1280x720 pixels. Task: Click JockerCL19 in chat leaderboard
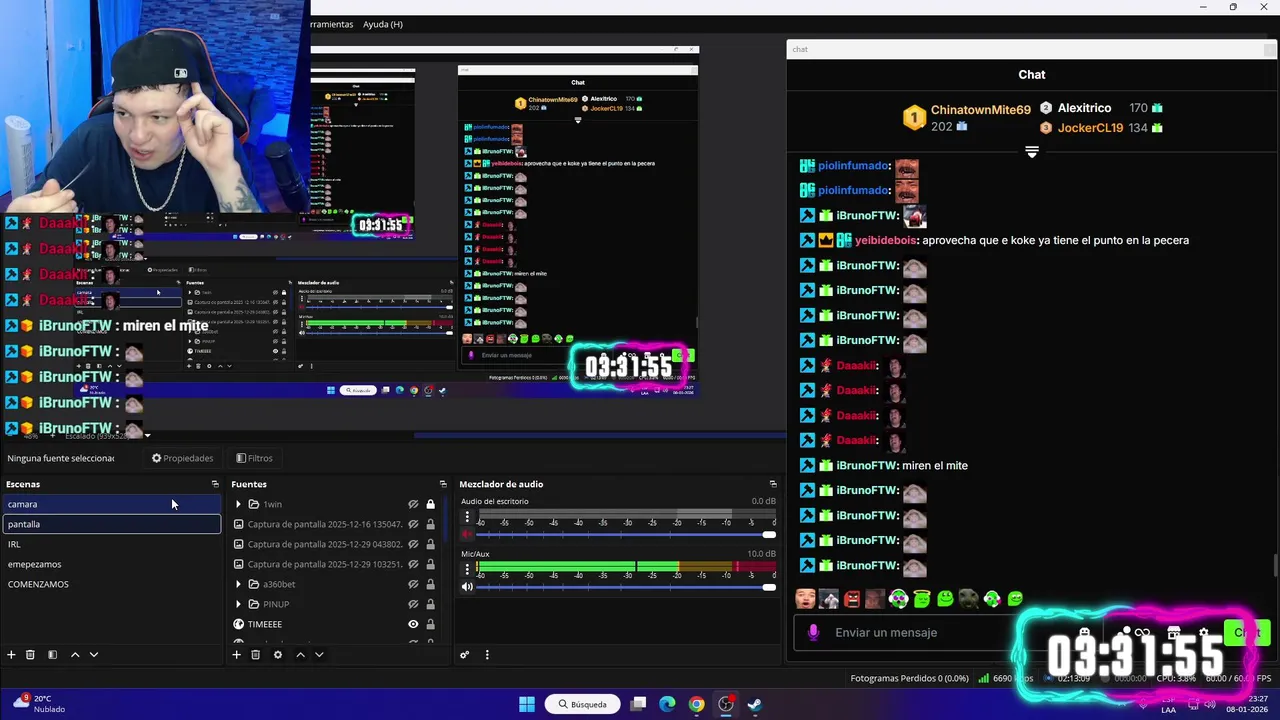click(x=1090, y=128)
